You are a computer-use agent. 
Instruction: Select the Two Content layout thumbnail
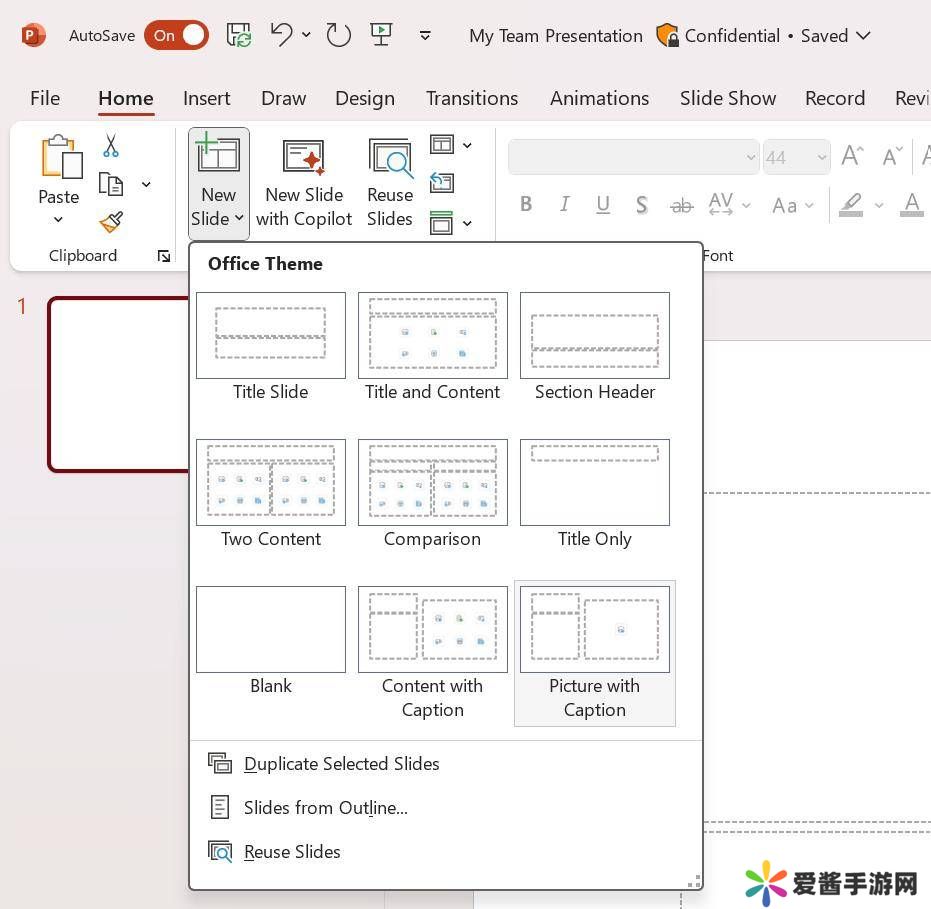click(271, 483)
